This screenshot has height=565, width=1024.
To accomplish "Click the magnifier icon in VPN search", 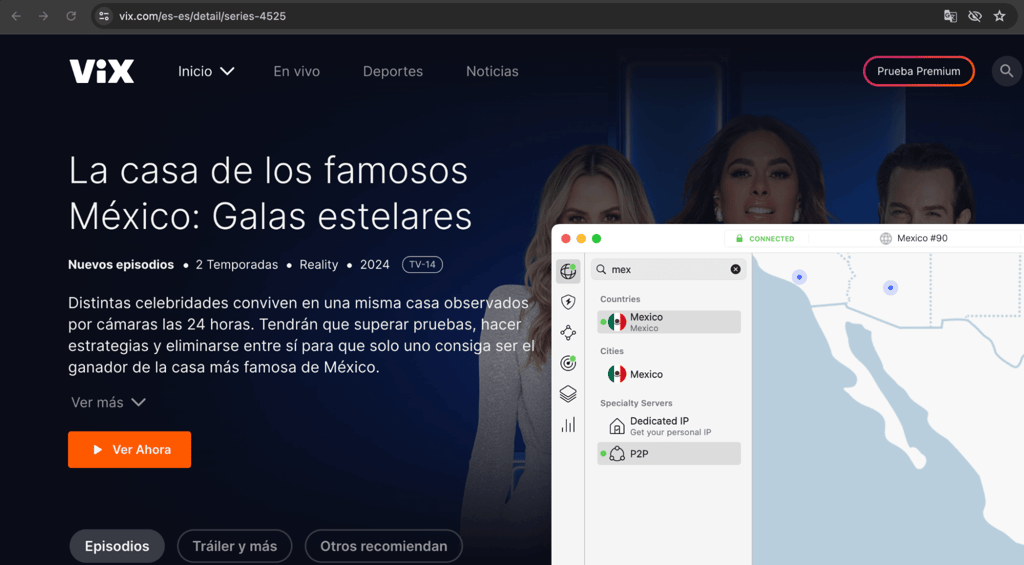I will [x=601, y=269].
